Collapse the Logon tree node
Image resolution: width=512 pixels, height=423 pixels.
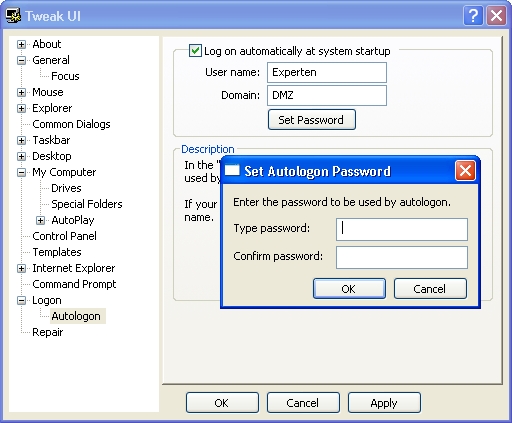tap(21, 300)
